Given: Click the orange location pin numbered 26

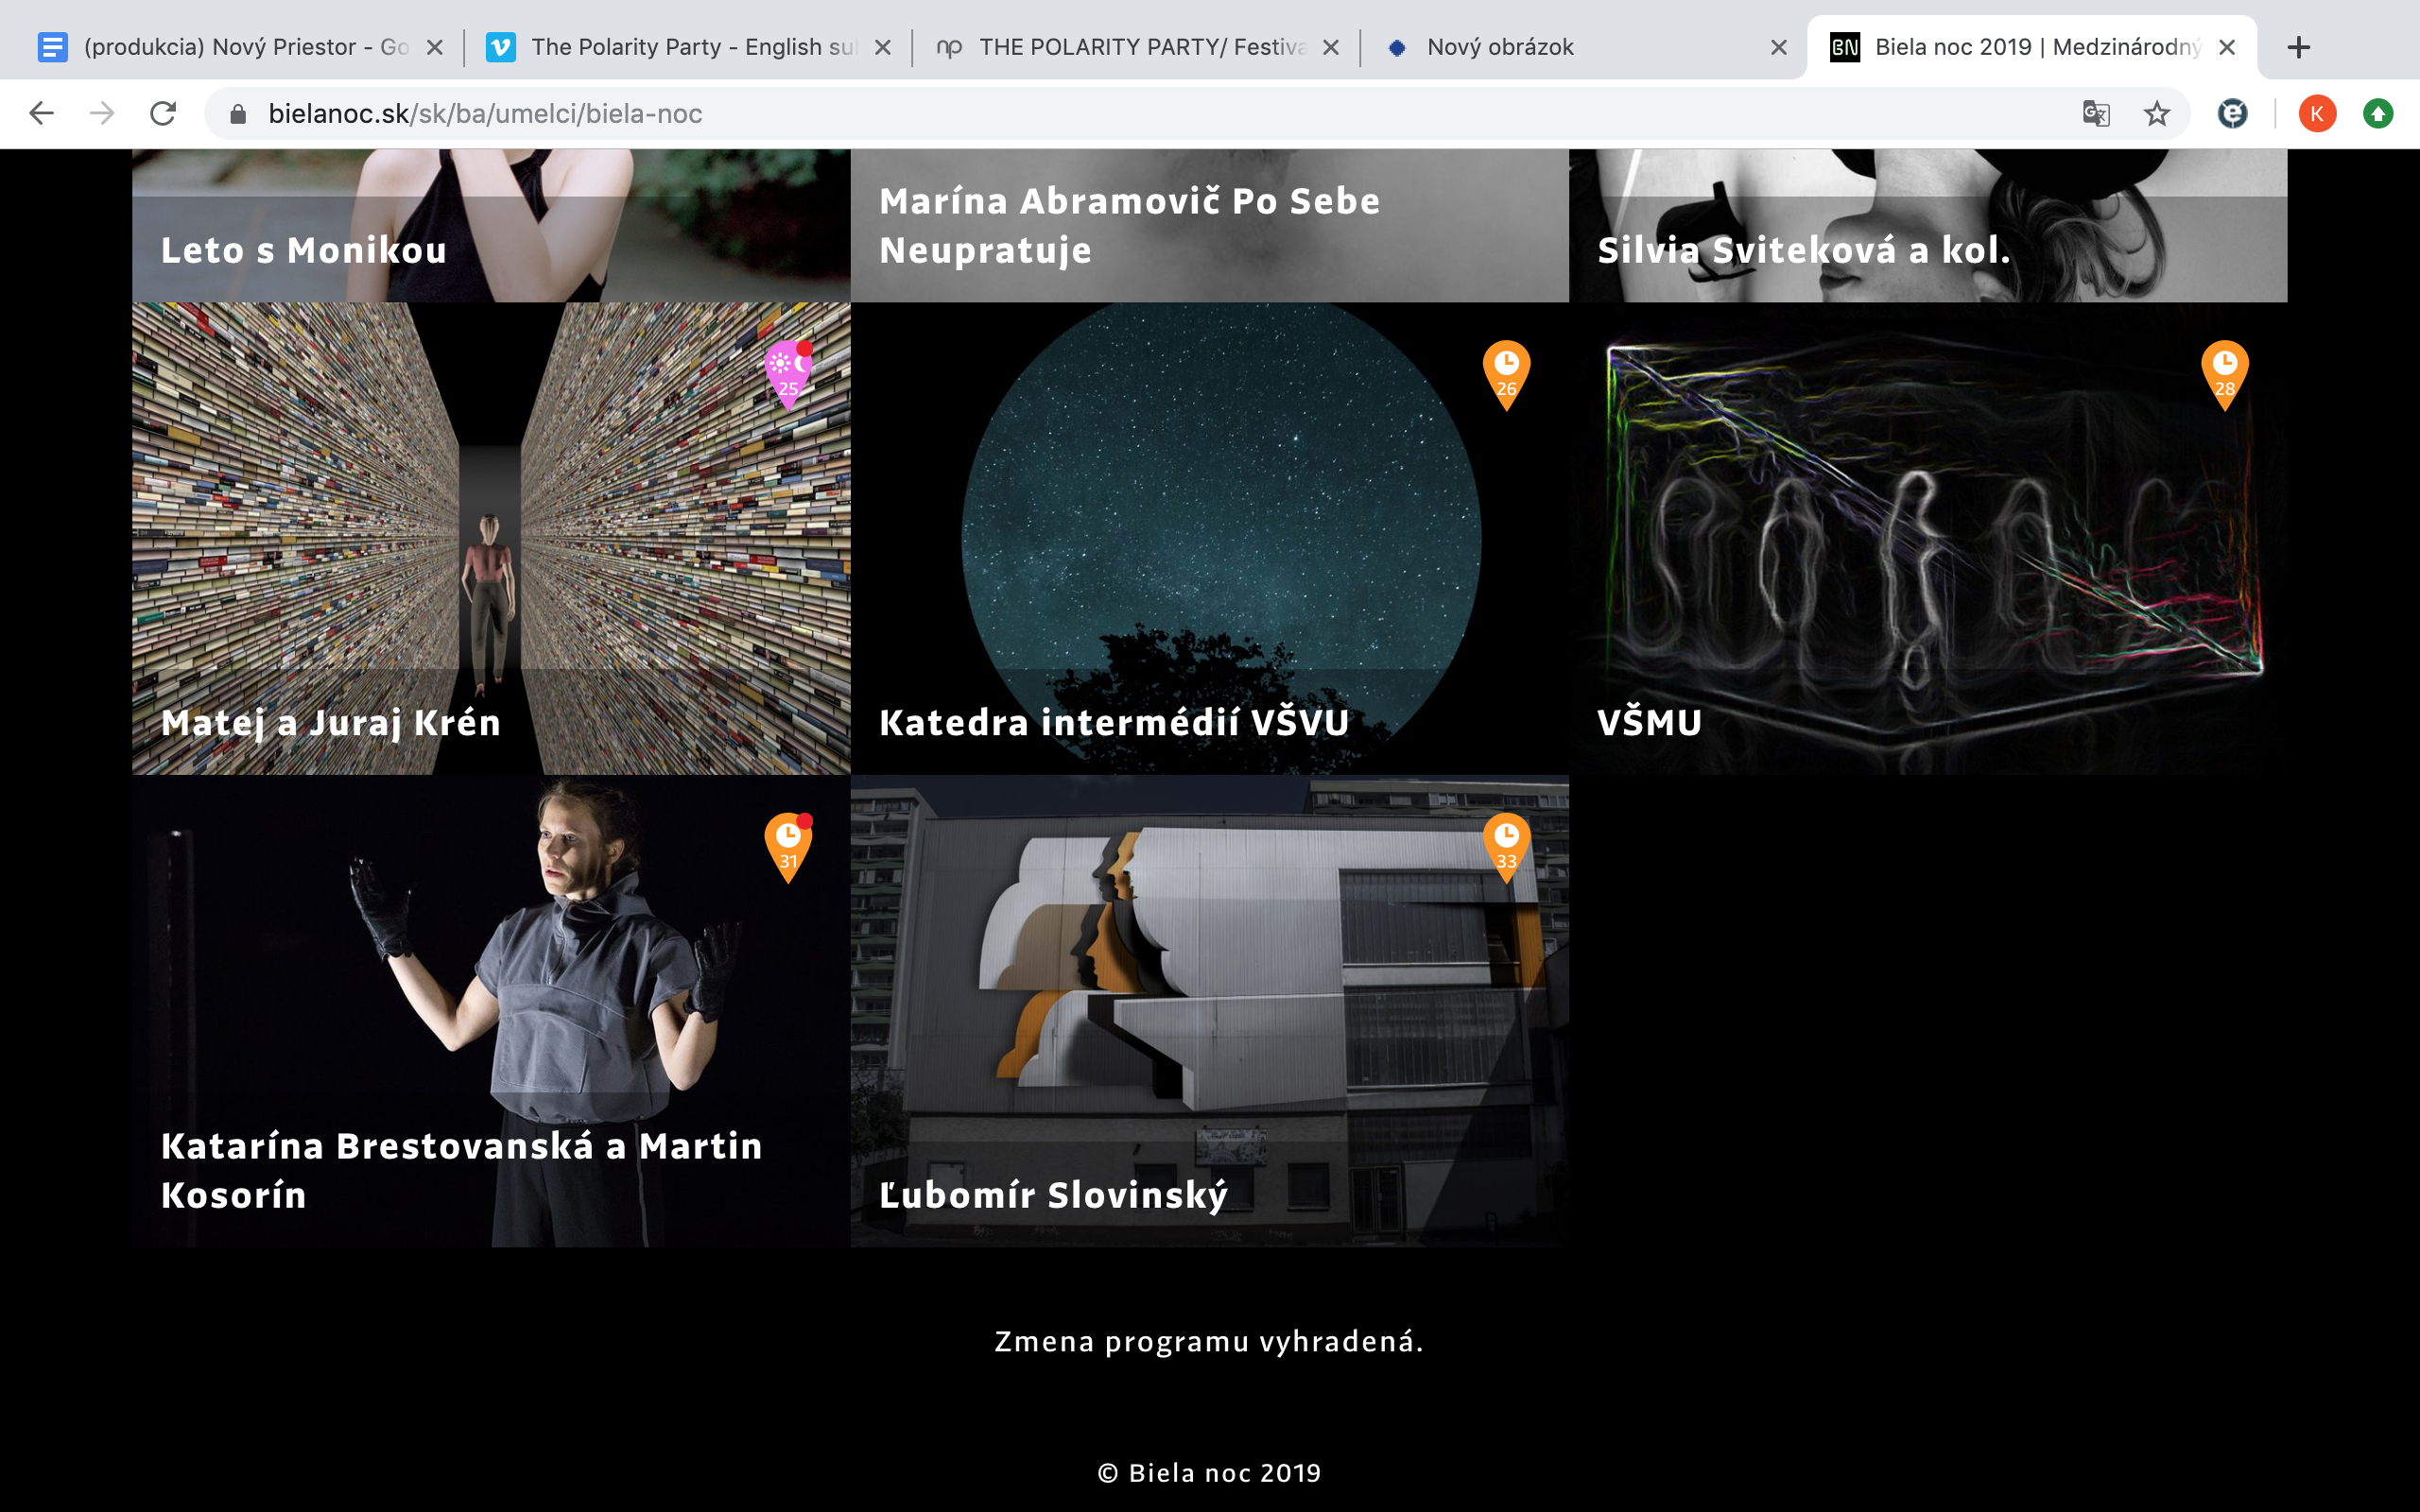Looking at the screenshot, I should pyautogui.click(x=1506, y=373).
